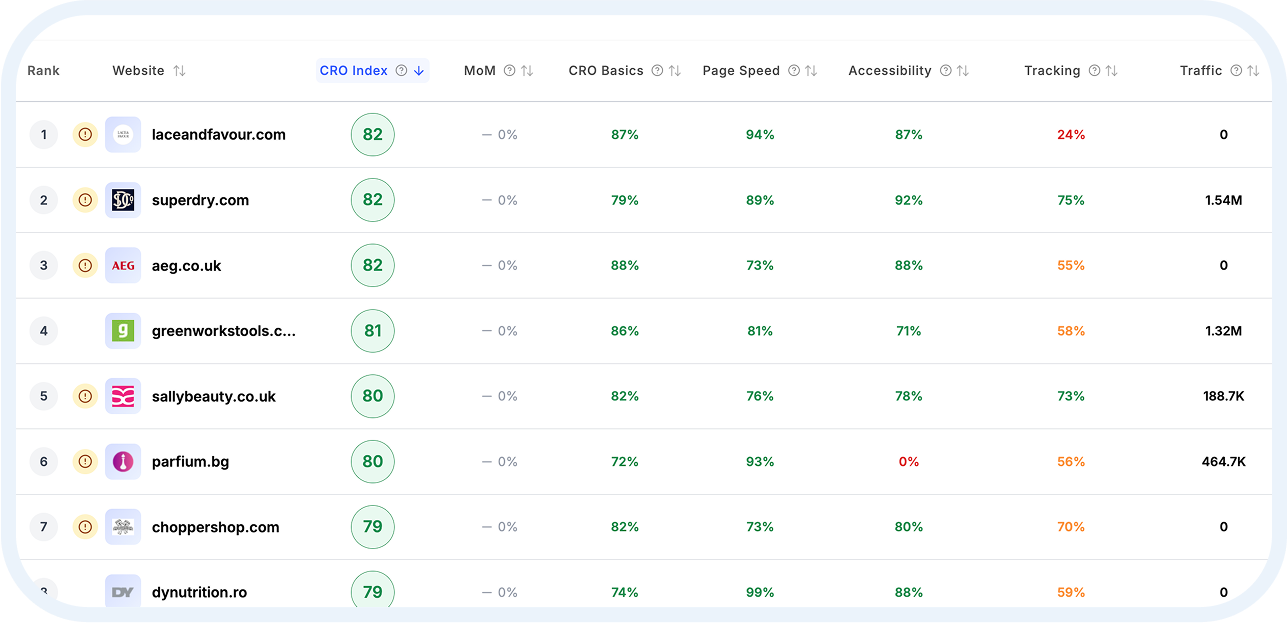Click the warning icon beside parfium.bg

click(85, 461)
